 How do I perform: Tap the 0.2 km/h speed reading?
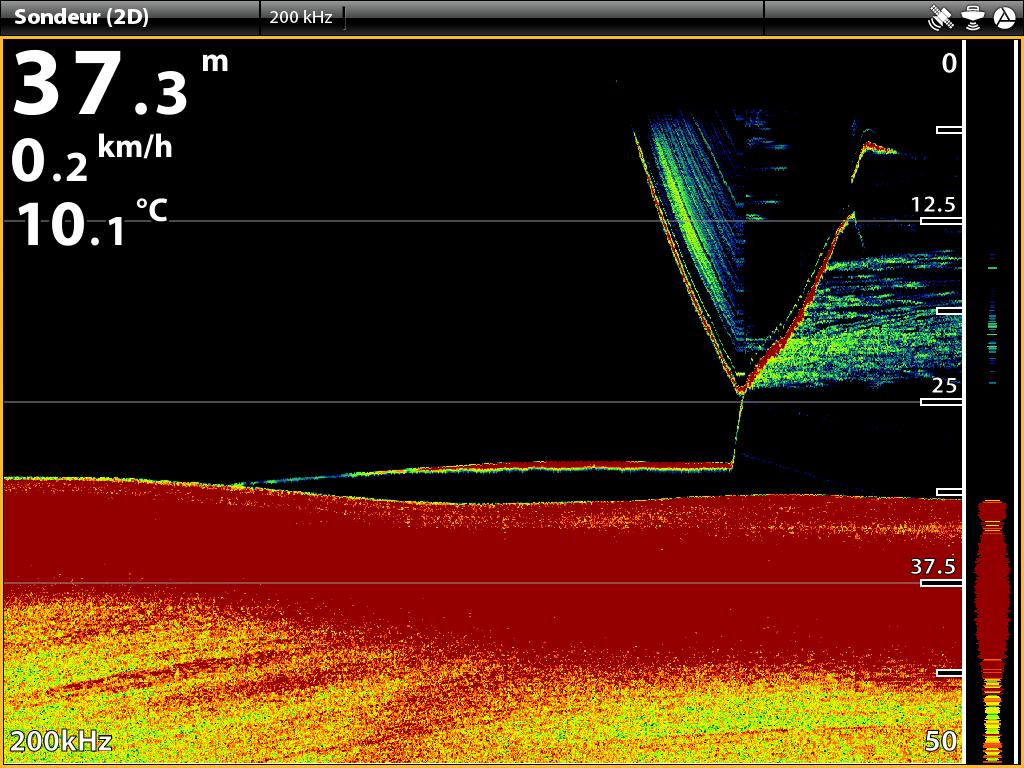tap(92, 158)
